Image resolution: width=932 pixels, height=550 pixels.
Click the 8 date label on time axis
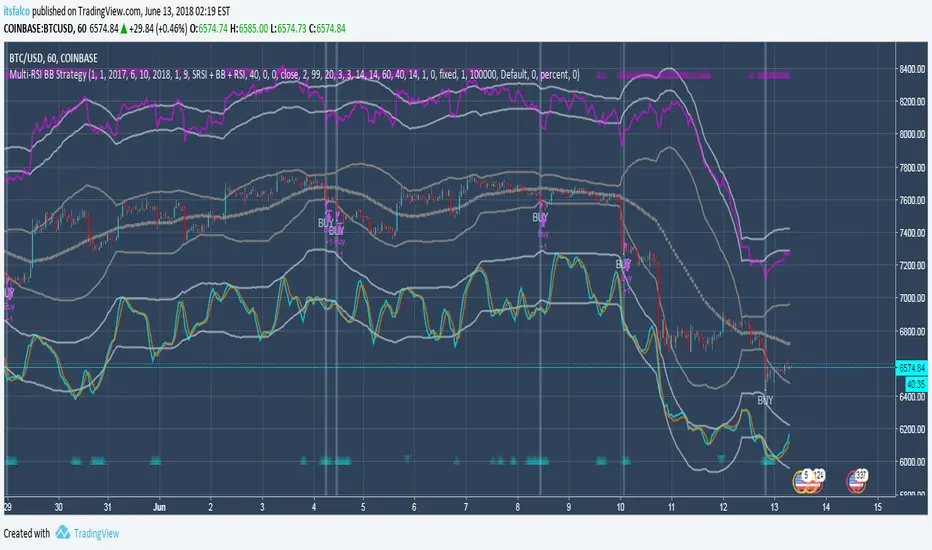(518, 507)
